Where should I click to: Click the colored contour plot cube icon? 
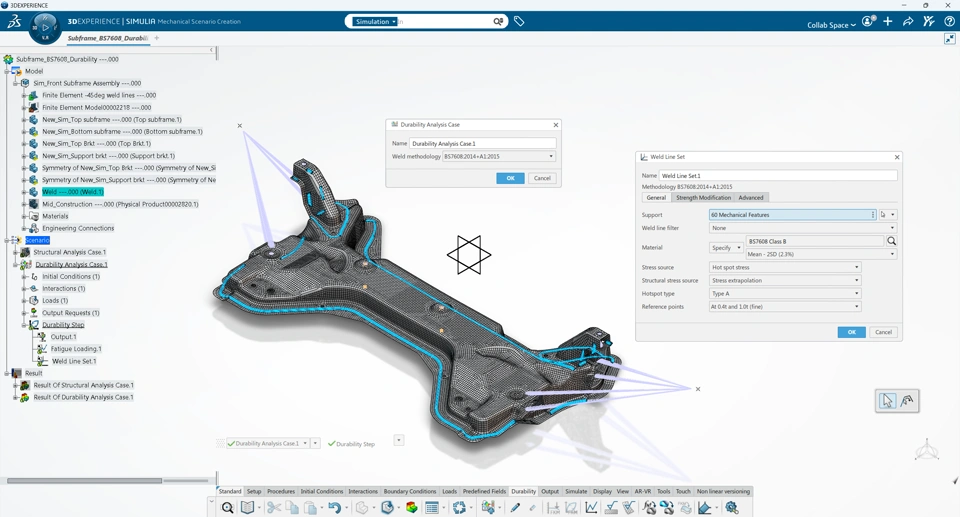(411, 507)
